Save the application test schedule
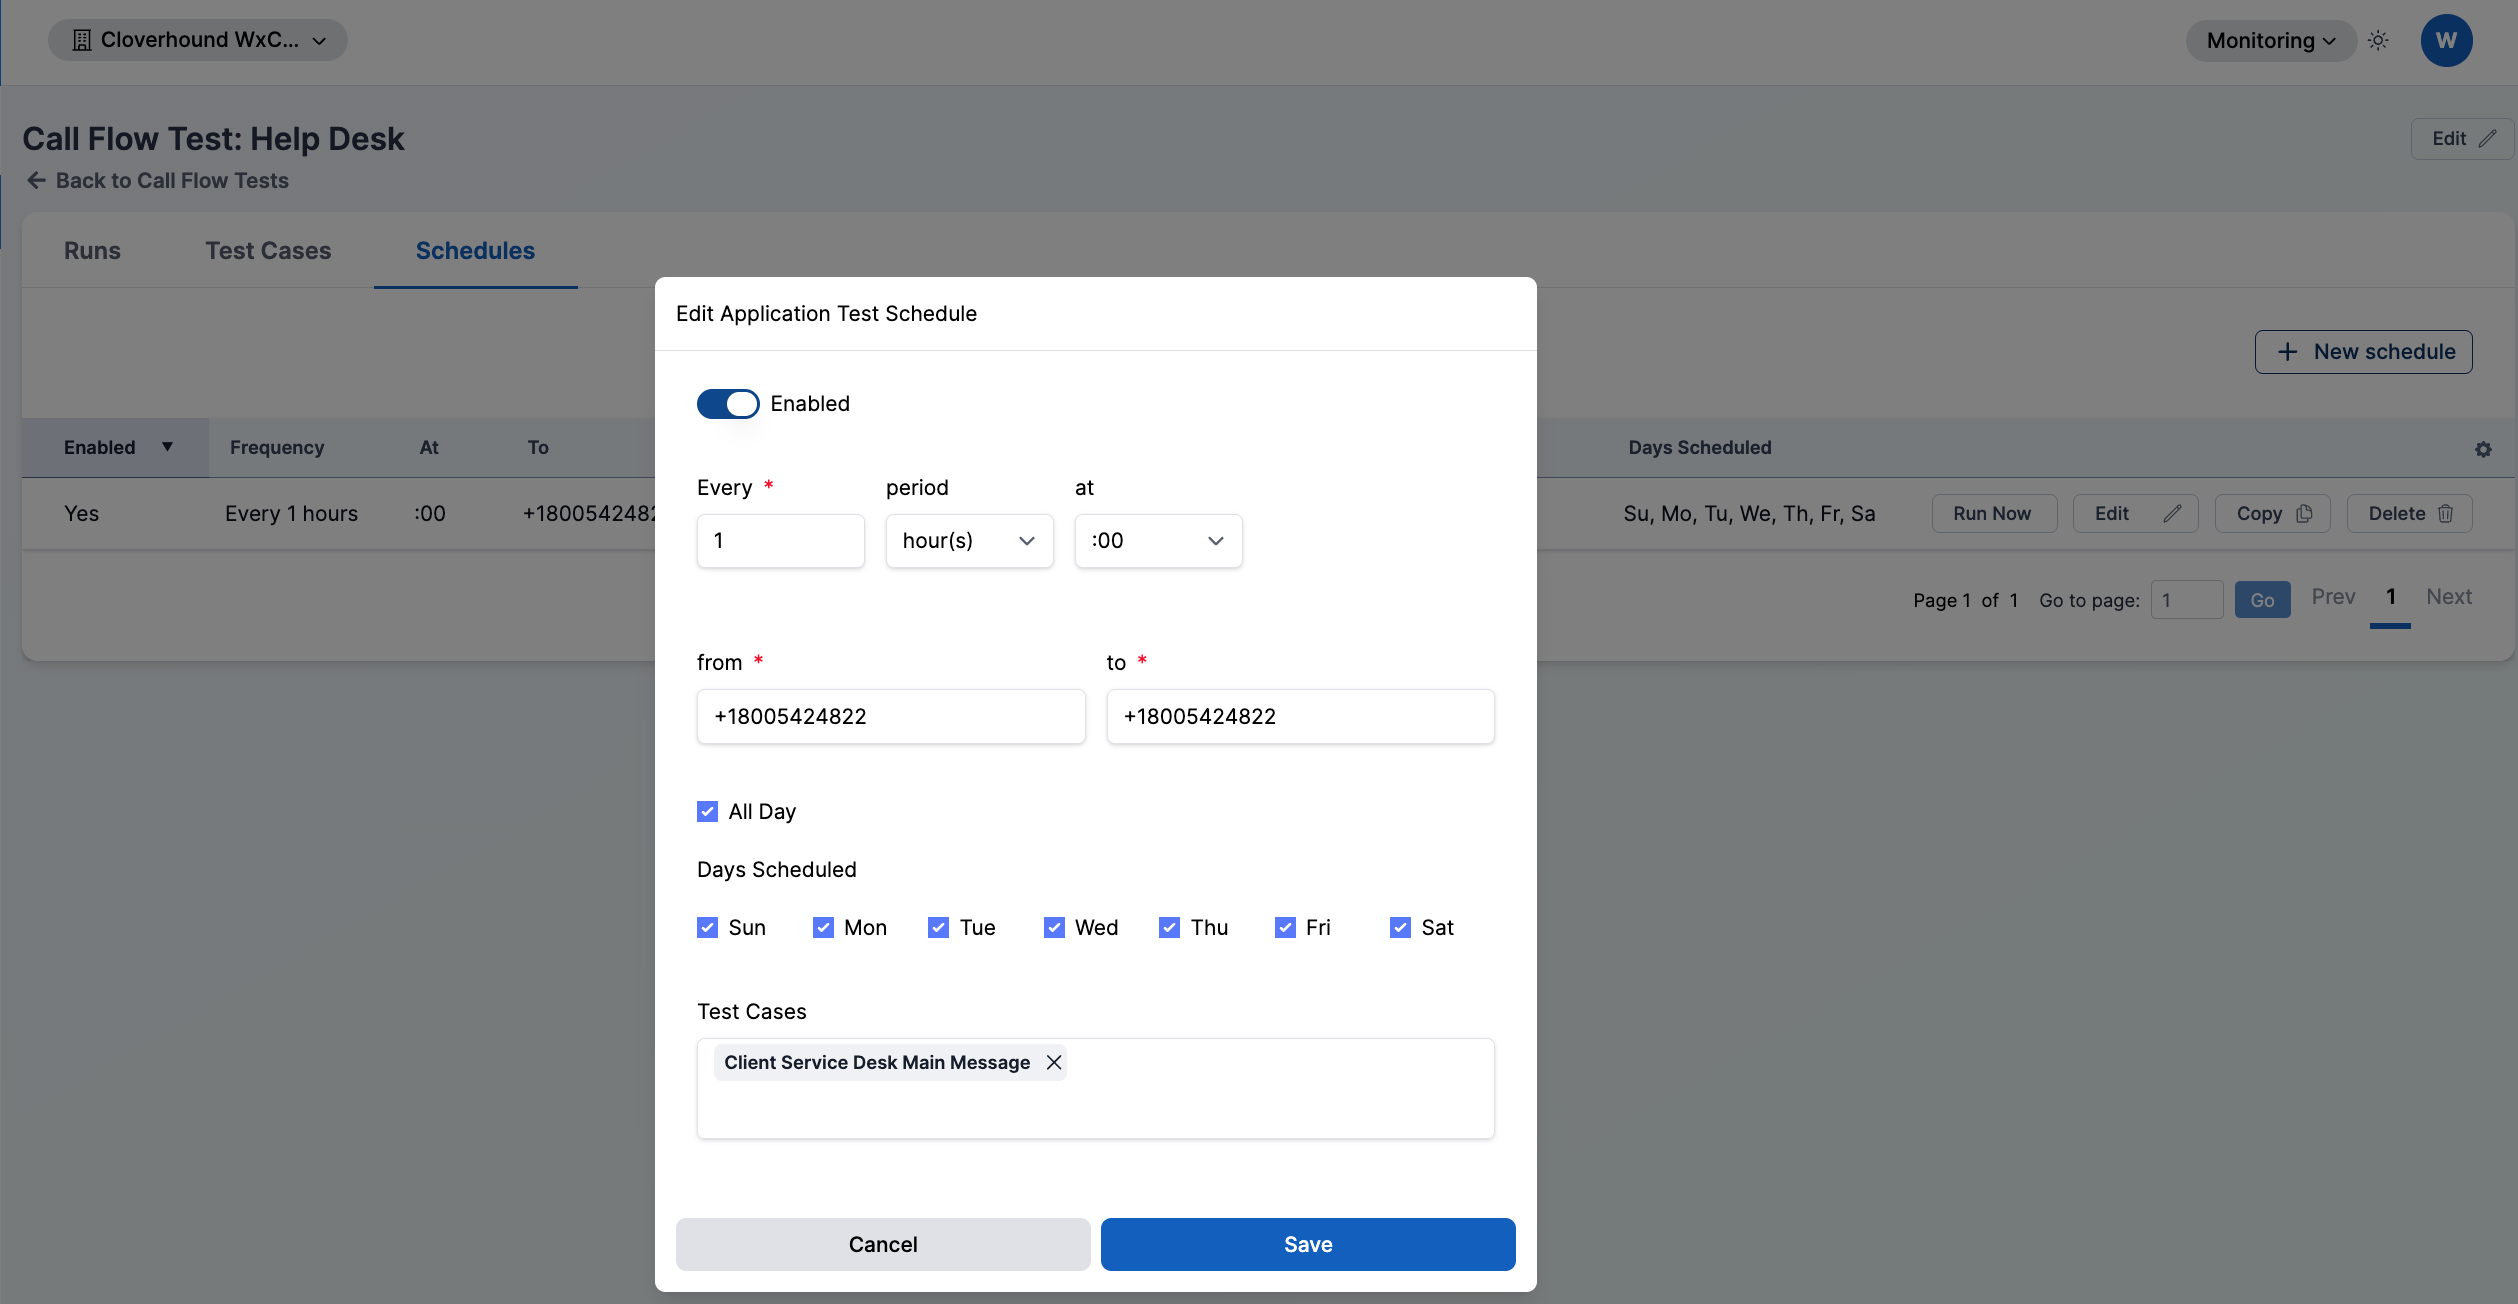 1308,1244
